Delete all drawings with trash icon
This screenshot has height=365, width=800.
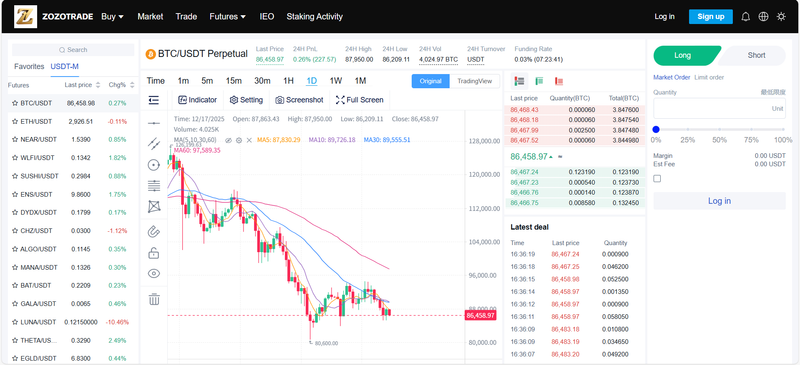154,299
